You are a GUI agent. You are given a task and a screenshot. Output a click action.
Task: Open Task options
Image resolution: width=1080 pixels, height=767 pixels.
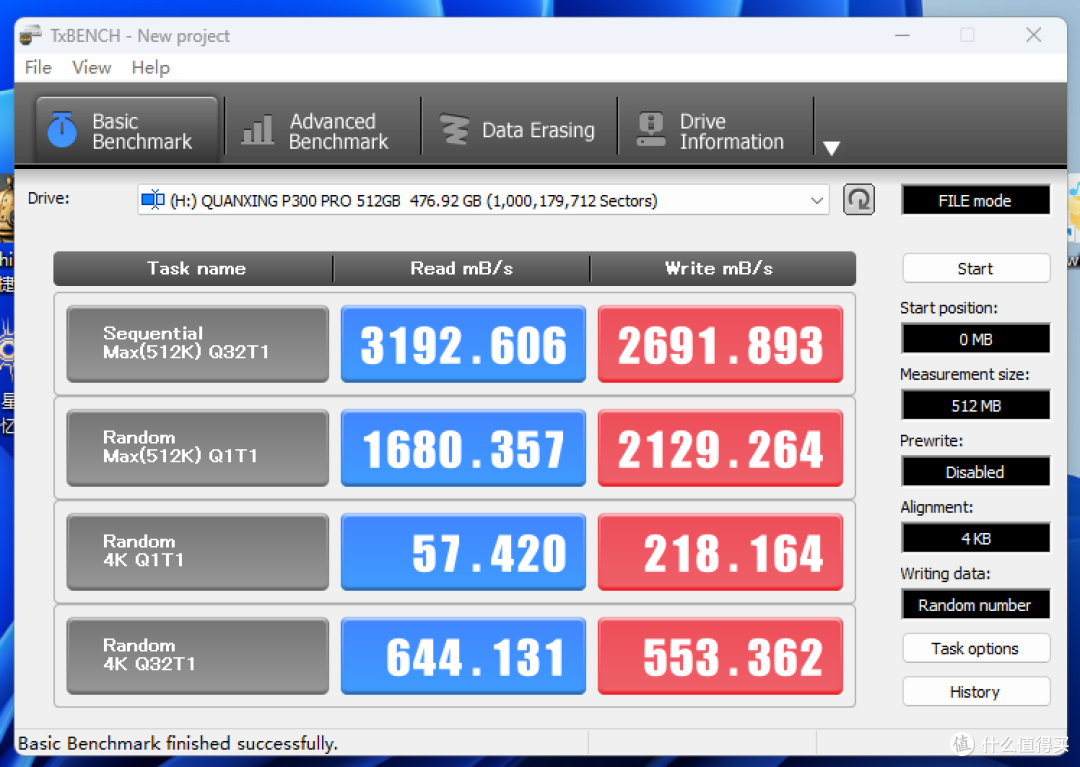point(976,649)
